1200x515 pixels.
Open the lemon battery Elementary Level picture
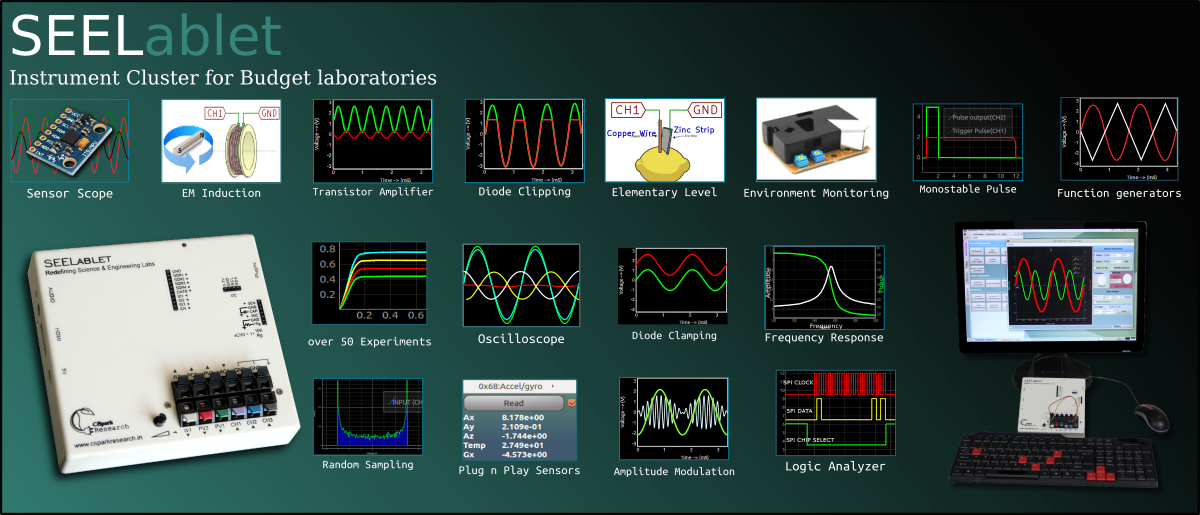(664, 141)
